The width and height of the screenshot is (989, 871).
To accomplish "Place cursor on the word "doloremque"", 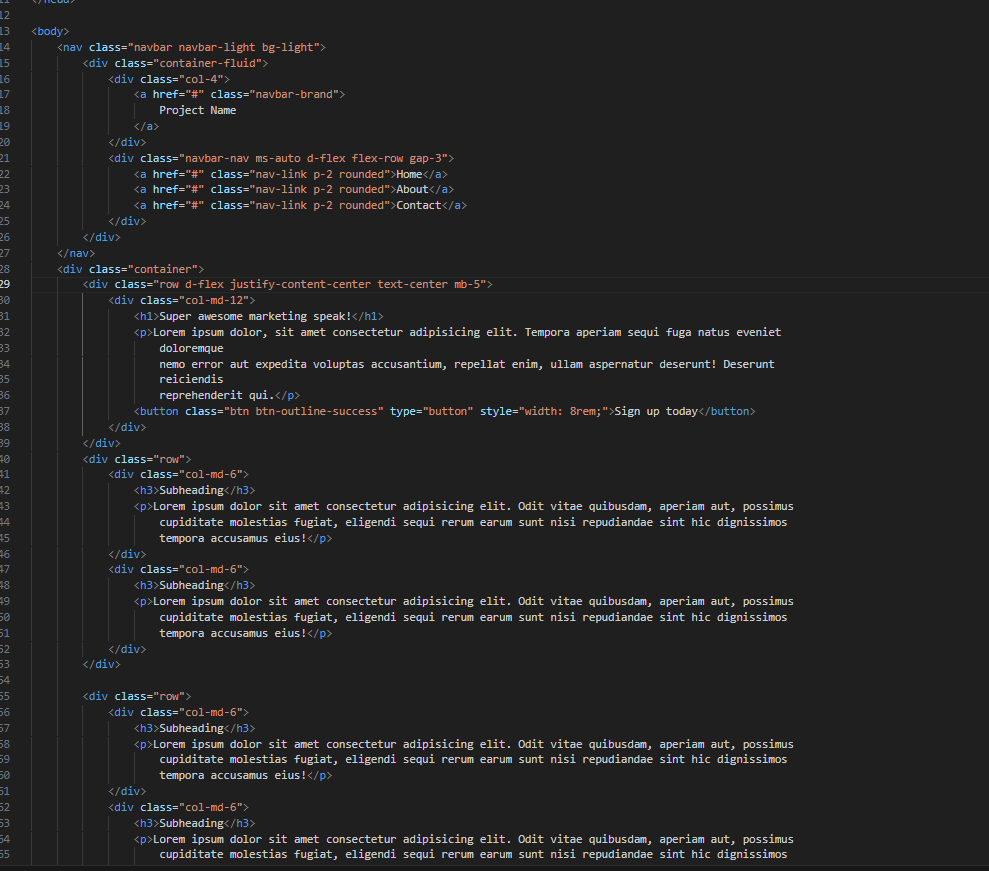I will point(191,348).
